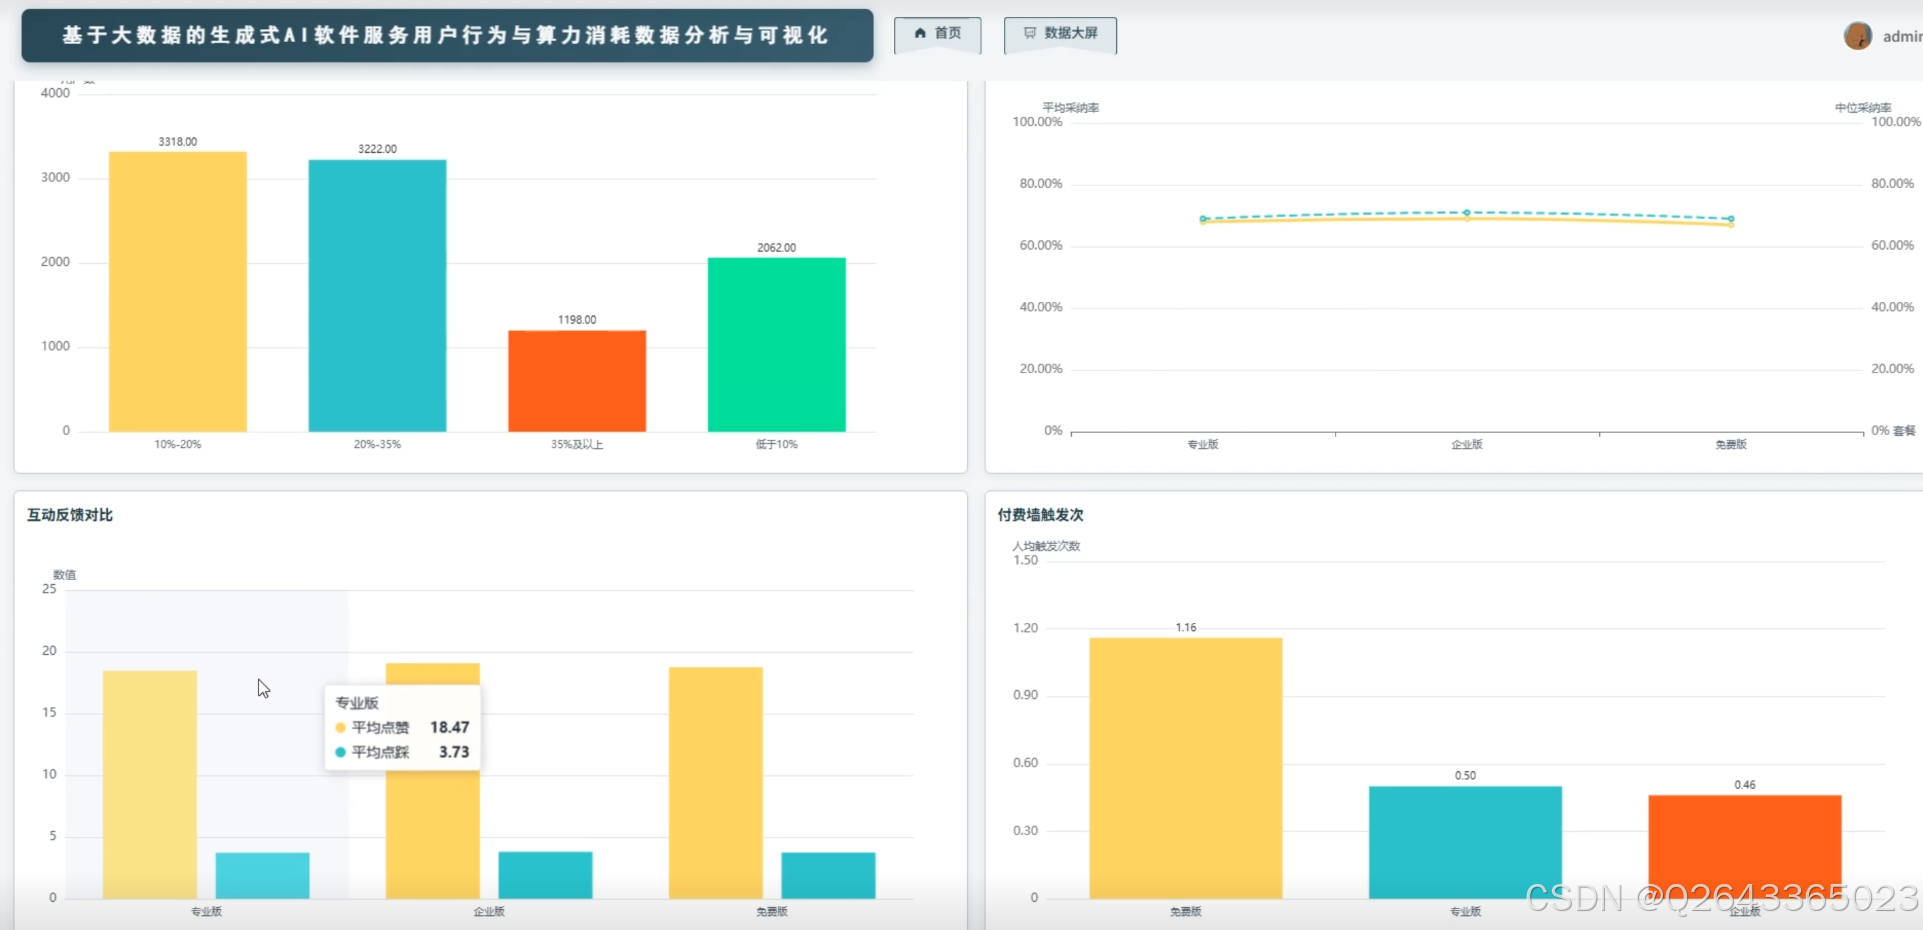Screen dimensions: 1923x930
Task: Click the 0.50 value label
Action: click(x=1466, y=776)
